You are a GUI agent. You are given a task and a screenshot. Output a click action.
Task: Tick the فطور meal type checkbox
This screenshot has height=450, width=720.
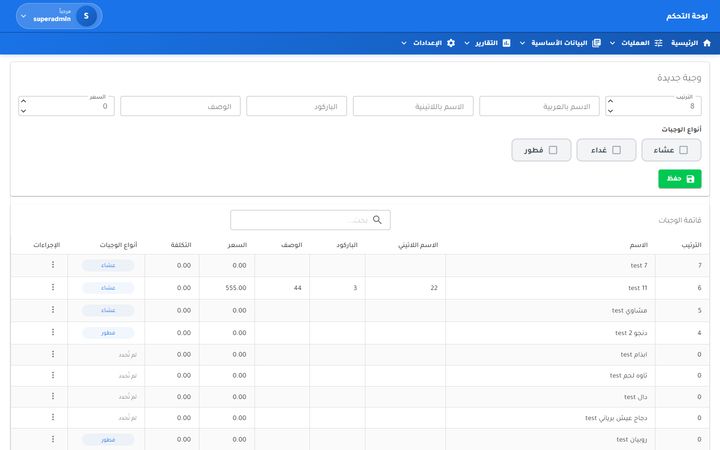click(x=553, y=150)
